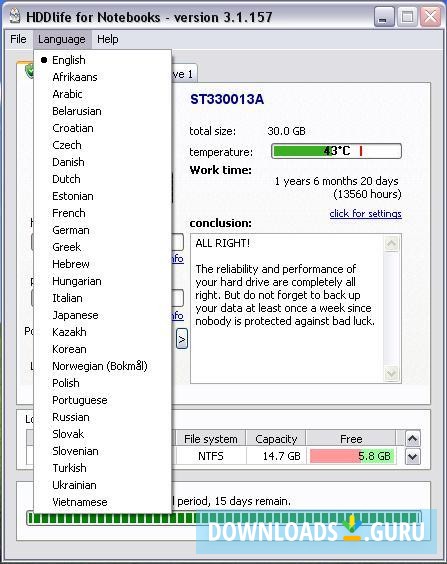
Task: Open the File menu
Action: (x=18, y=39)
